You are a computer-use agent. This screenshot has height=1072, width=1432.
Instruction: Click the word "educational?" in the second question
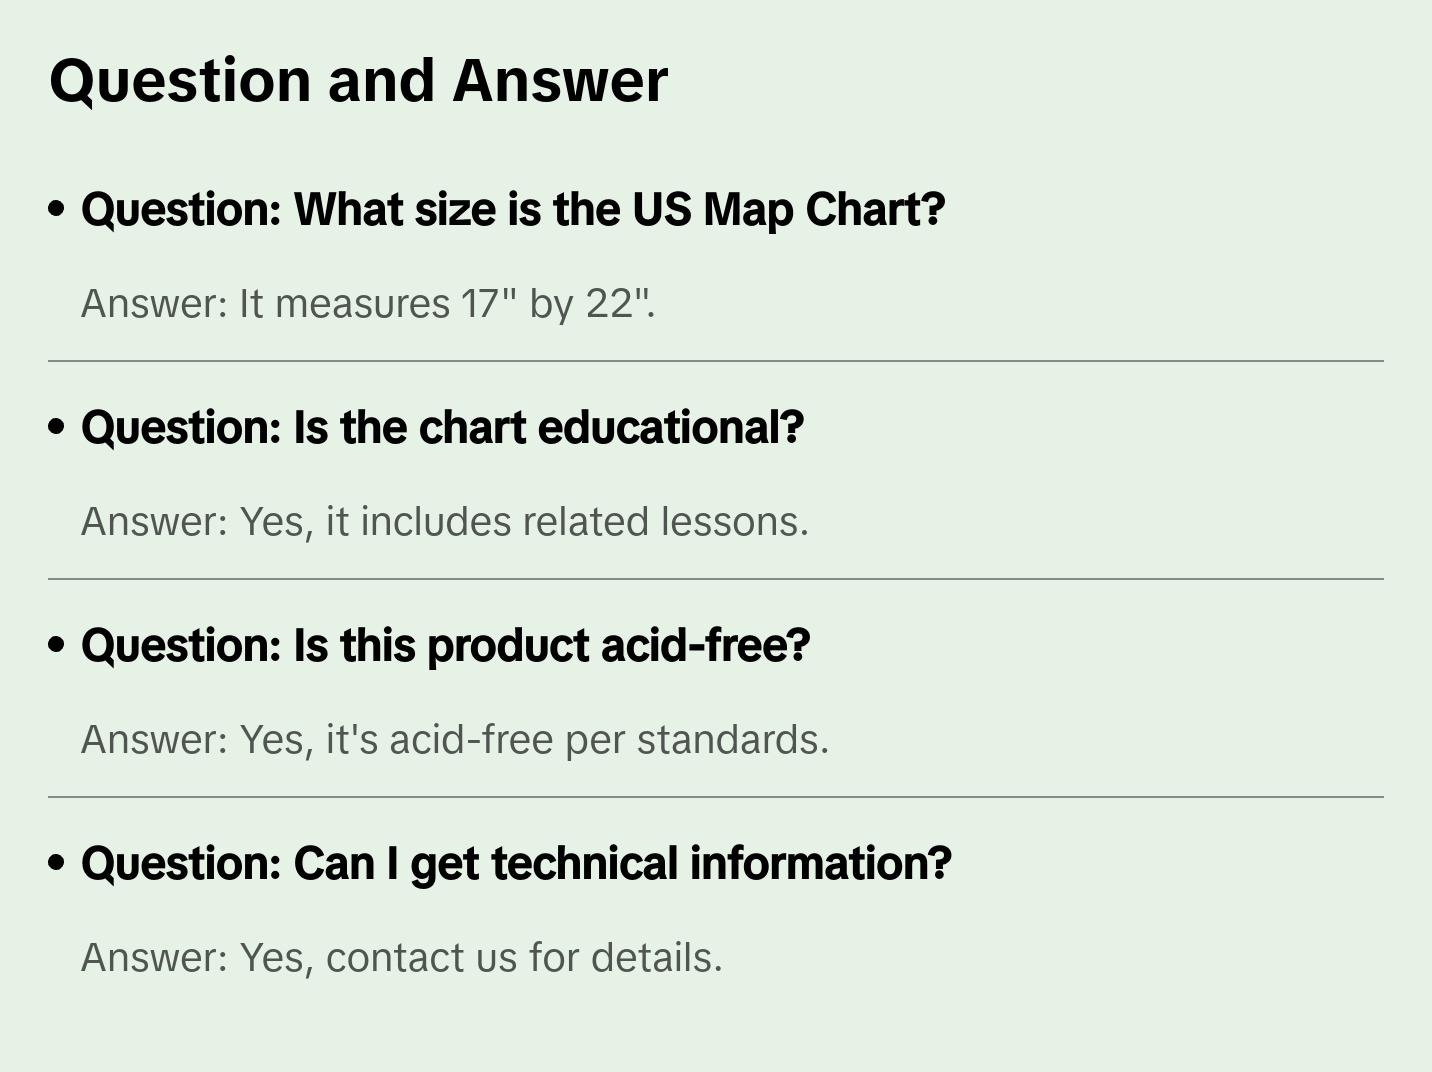670,428
